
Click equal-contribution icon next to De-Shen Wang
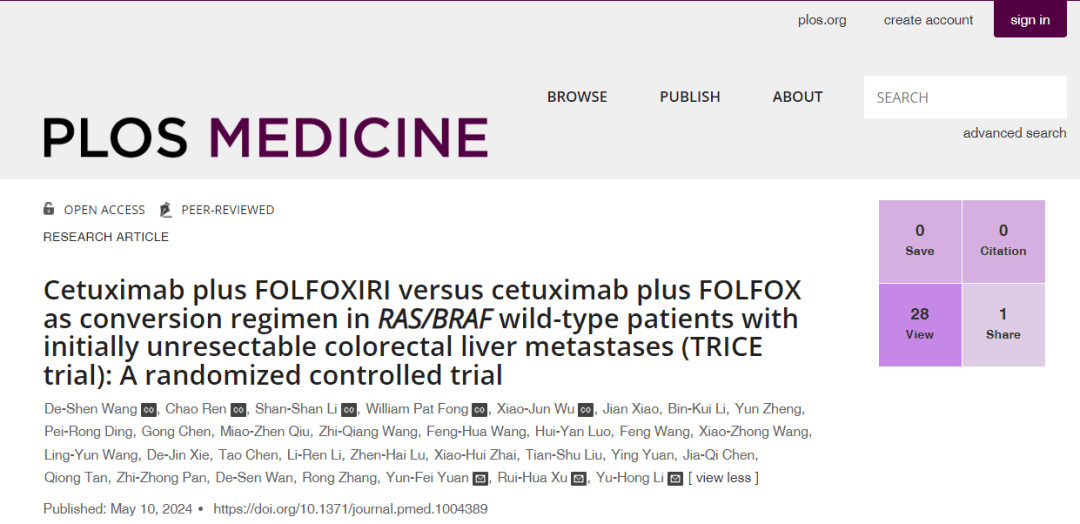[149, 409]
